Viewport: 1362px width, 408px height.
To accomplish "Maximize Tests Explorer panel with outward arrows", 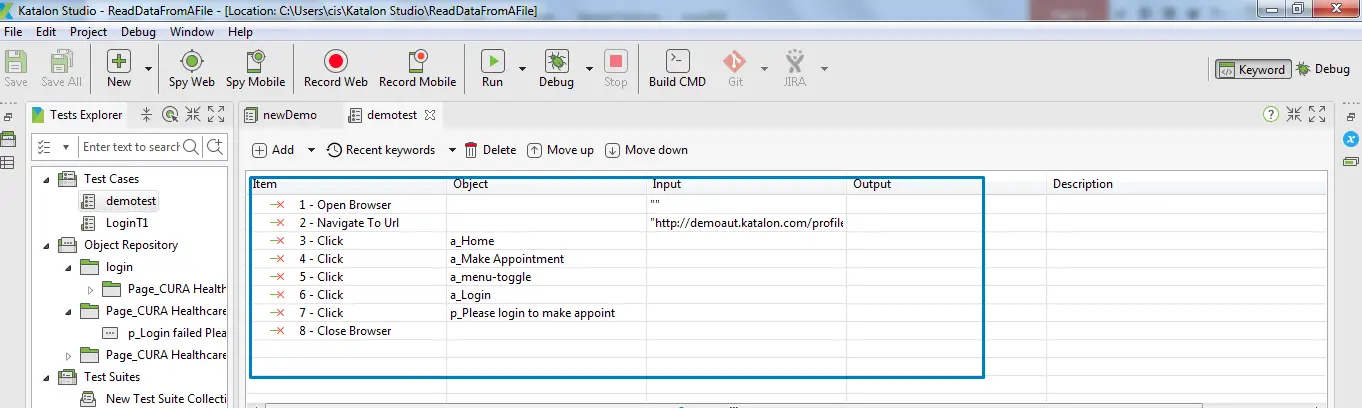I will click(x=216, y=115).
